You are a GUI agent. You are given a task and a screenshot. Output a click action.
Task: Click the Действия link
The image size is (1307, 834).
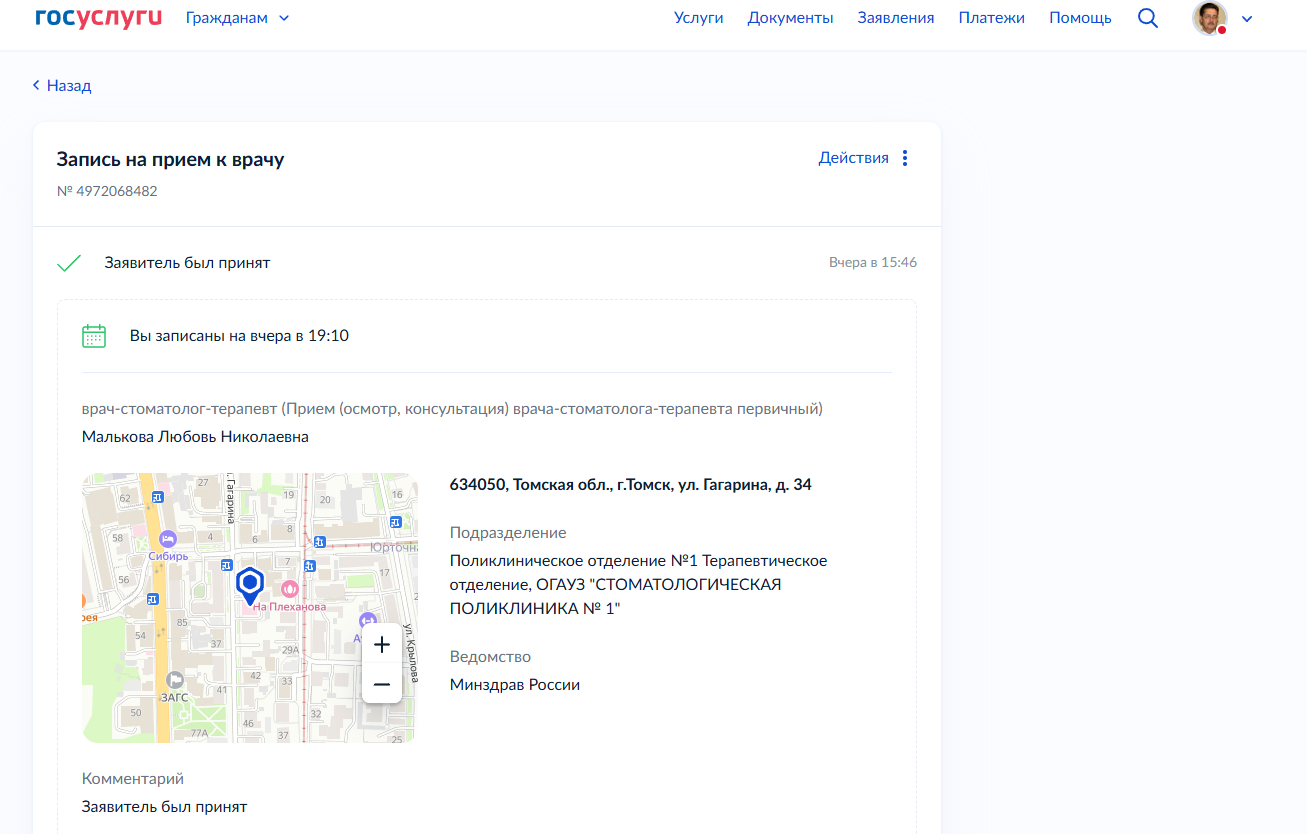coord(853,158)
